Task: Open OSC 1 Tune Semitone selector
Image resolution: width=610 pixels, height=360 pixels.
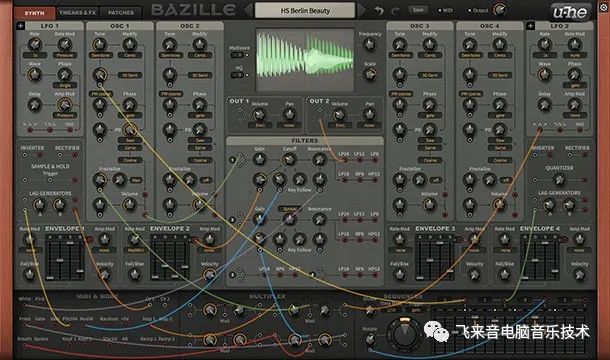Action: coord(100,55)
